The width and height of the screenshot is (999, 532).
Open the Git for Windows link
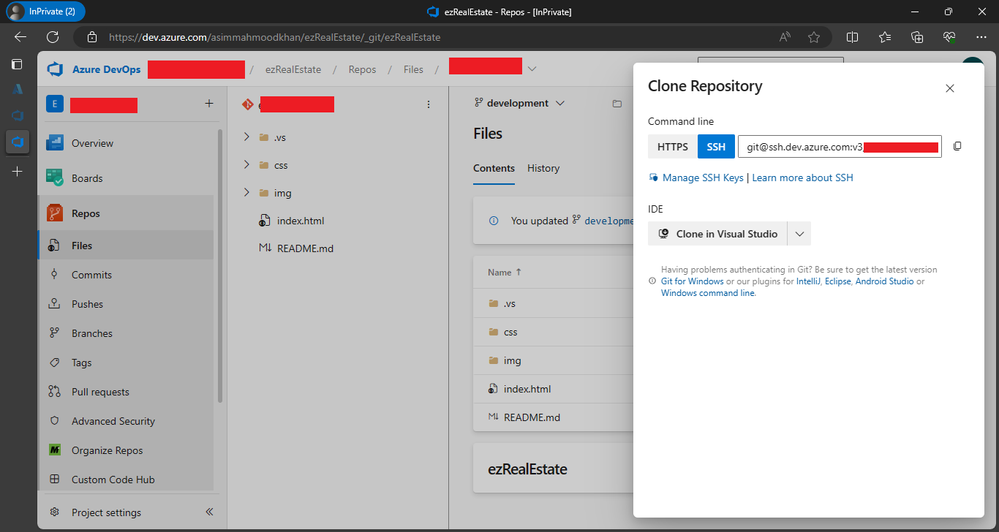tap(692, 281)
